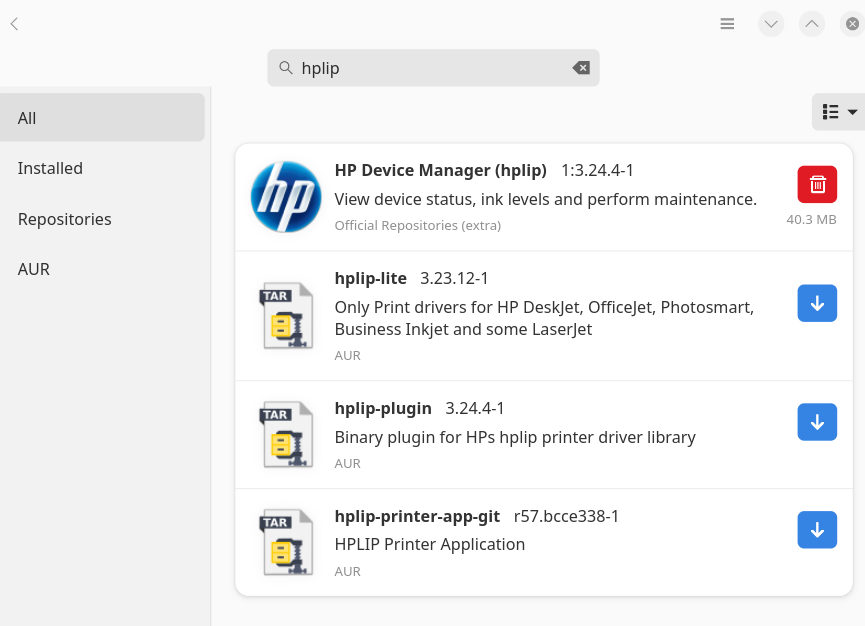
Task: Select the Installed sidebar category
Action: [x=103, y=168]
